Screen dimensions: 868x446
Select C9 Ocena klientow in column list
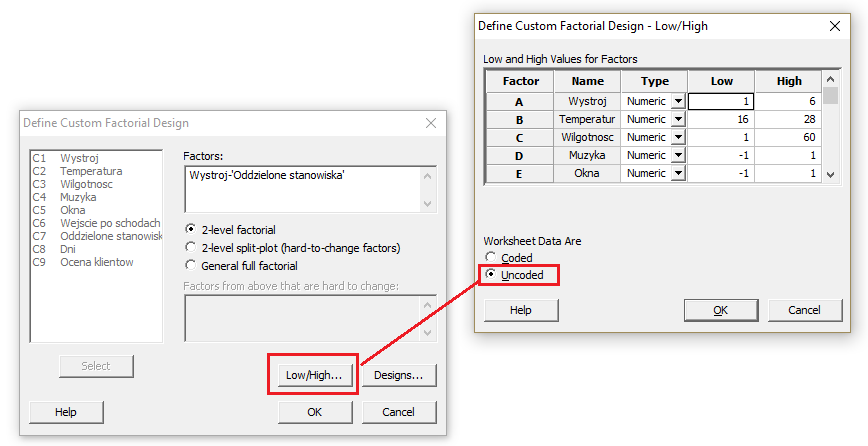(96, 262)
